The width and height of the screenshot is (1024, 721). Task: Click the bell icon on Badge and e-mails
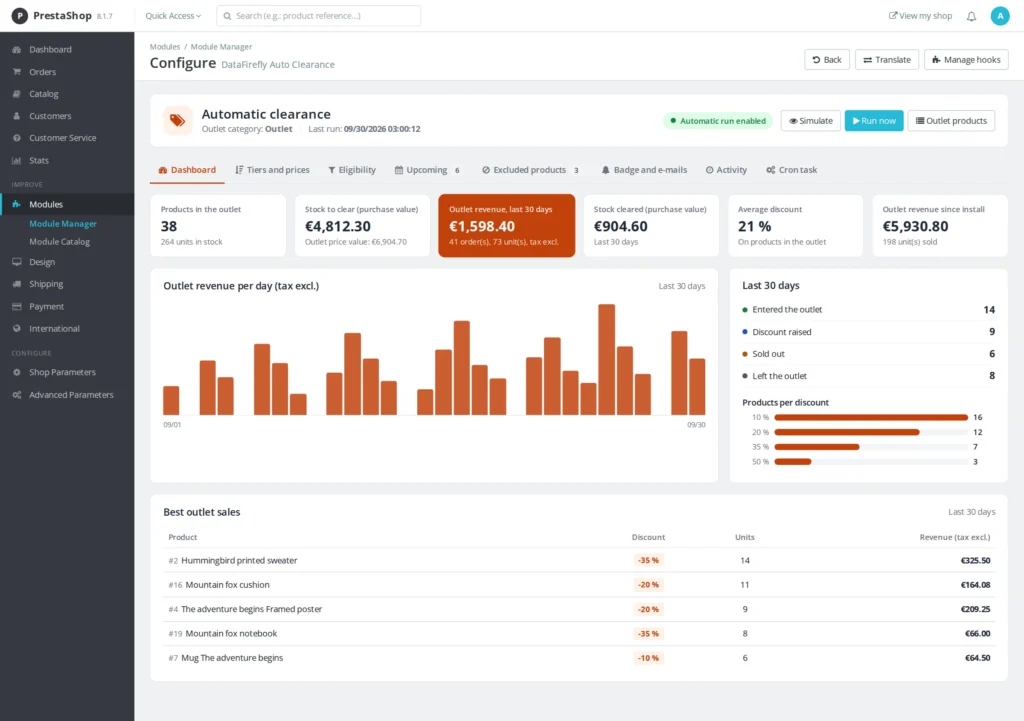click(605, 170)
